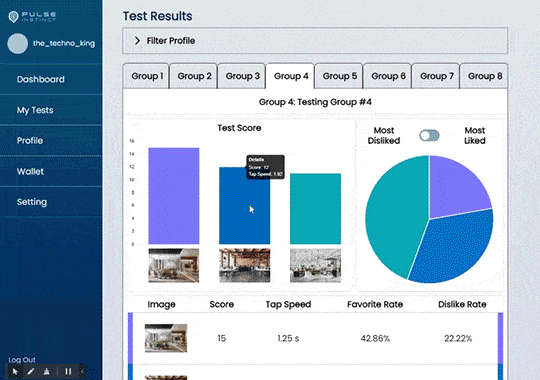Click the Log Out link
540x380 pixels.
coord(22,360)
